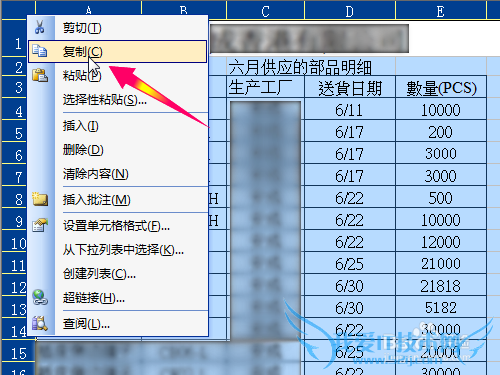Click the 送貨日期 header cell
This screenshot has height=375, width=500.
tap(350, 87)
